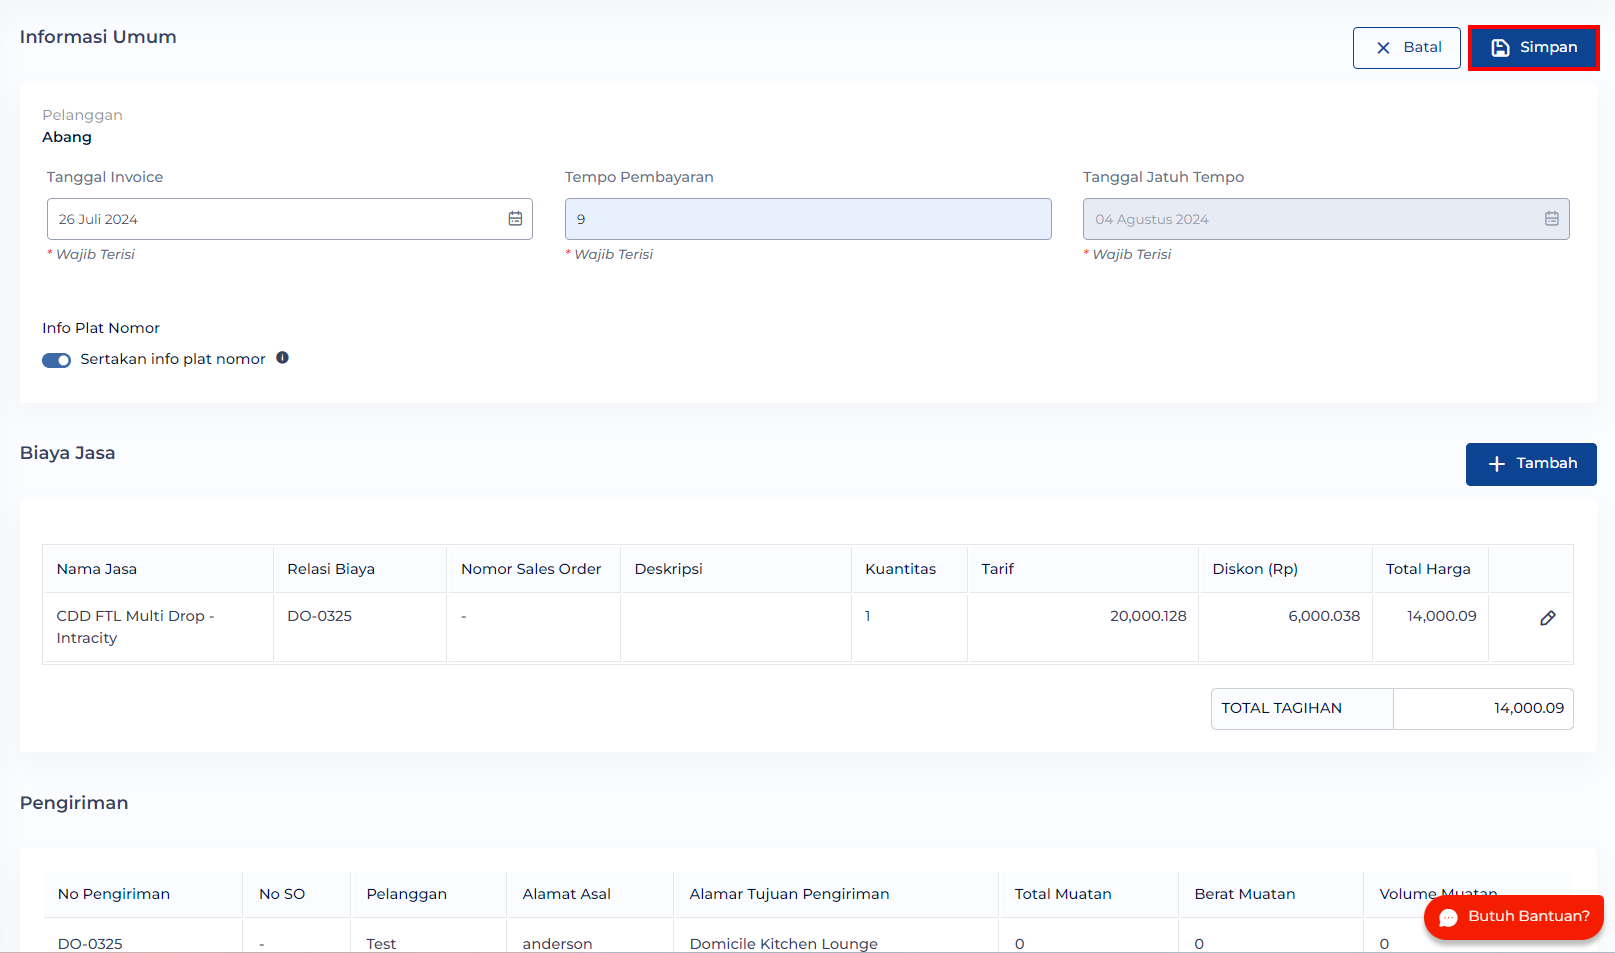Image resolution: width=1615 pixels, height=953 pixels.
Task: Click the Tanggal Jatuh Tempo calendar icon
Action: click(1551, 219)
